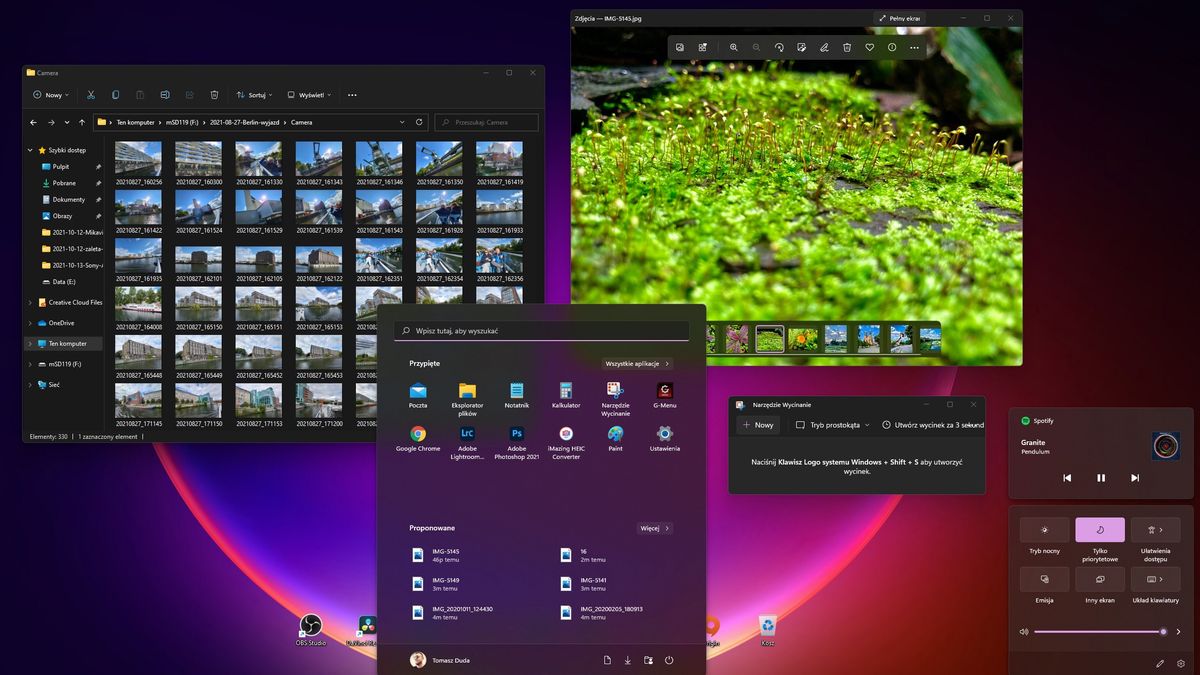Skip to next Spotify track
The width and height of the screenshot is (1200, 675).
coord(1135,478)
